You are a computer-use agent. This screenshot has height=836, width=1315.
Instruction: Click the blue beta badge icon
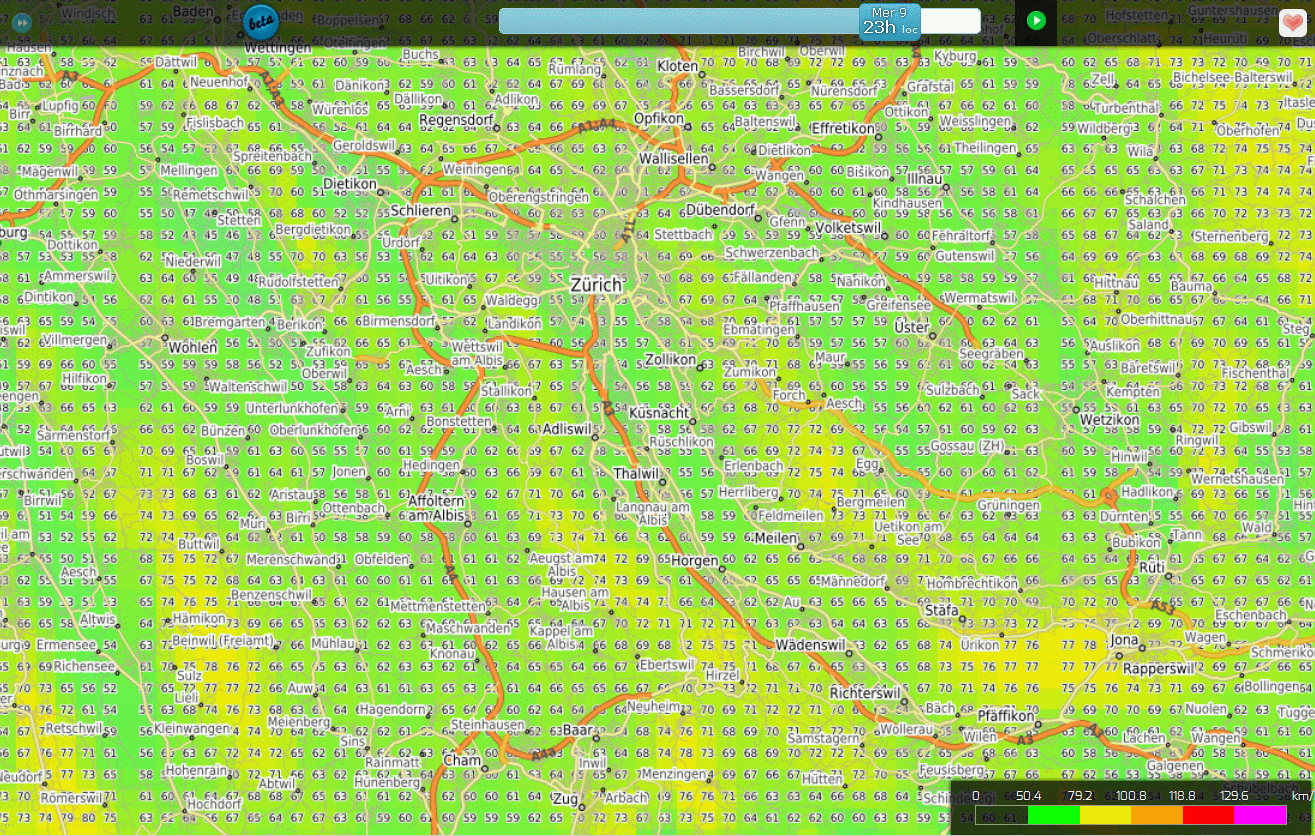tap(261, 21)
